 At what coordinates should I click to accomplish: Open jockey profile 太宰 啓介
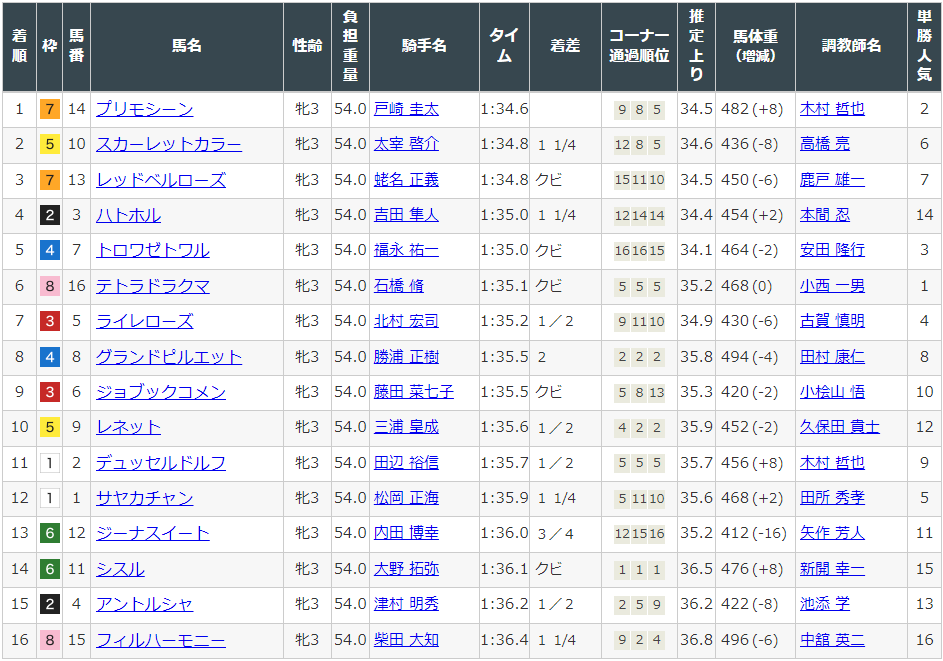[x=407, y=144]
